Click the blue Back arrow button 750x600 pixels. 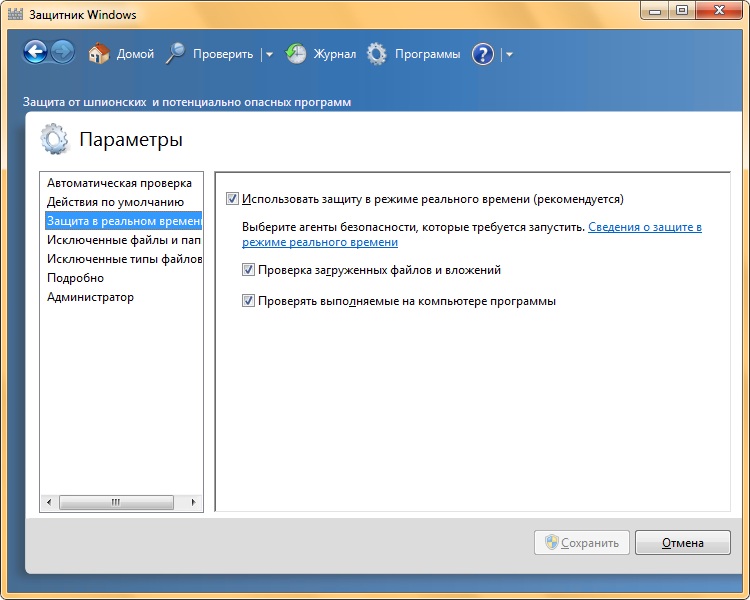coord(36,53)
